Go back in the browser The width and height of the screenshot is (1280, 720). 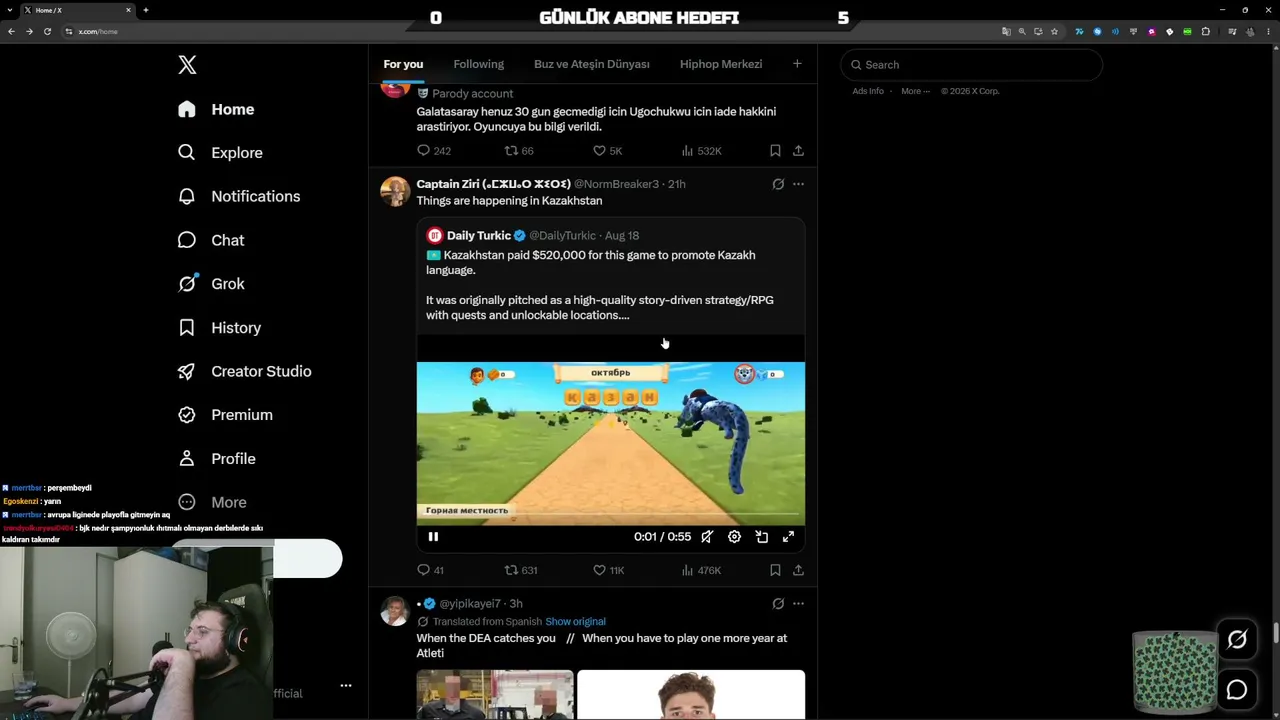tap(11, 32)
